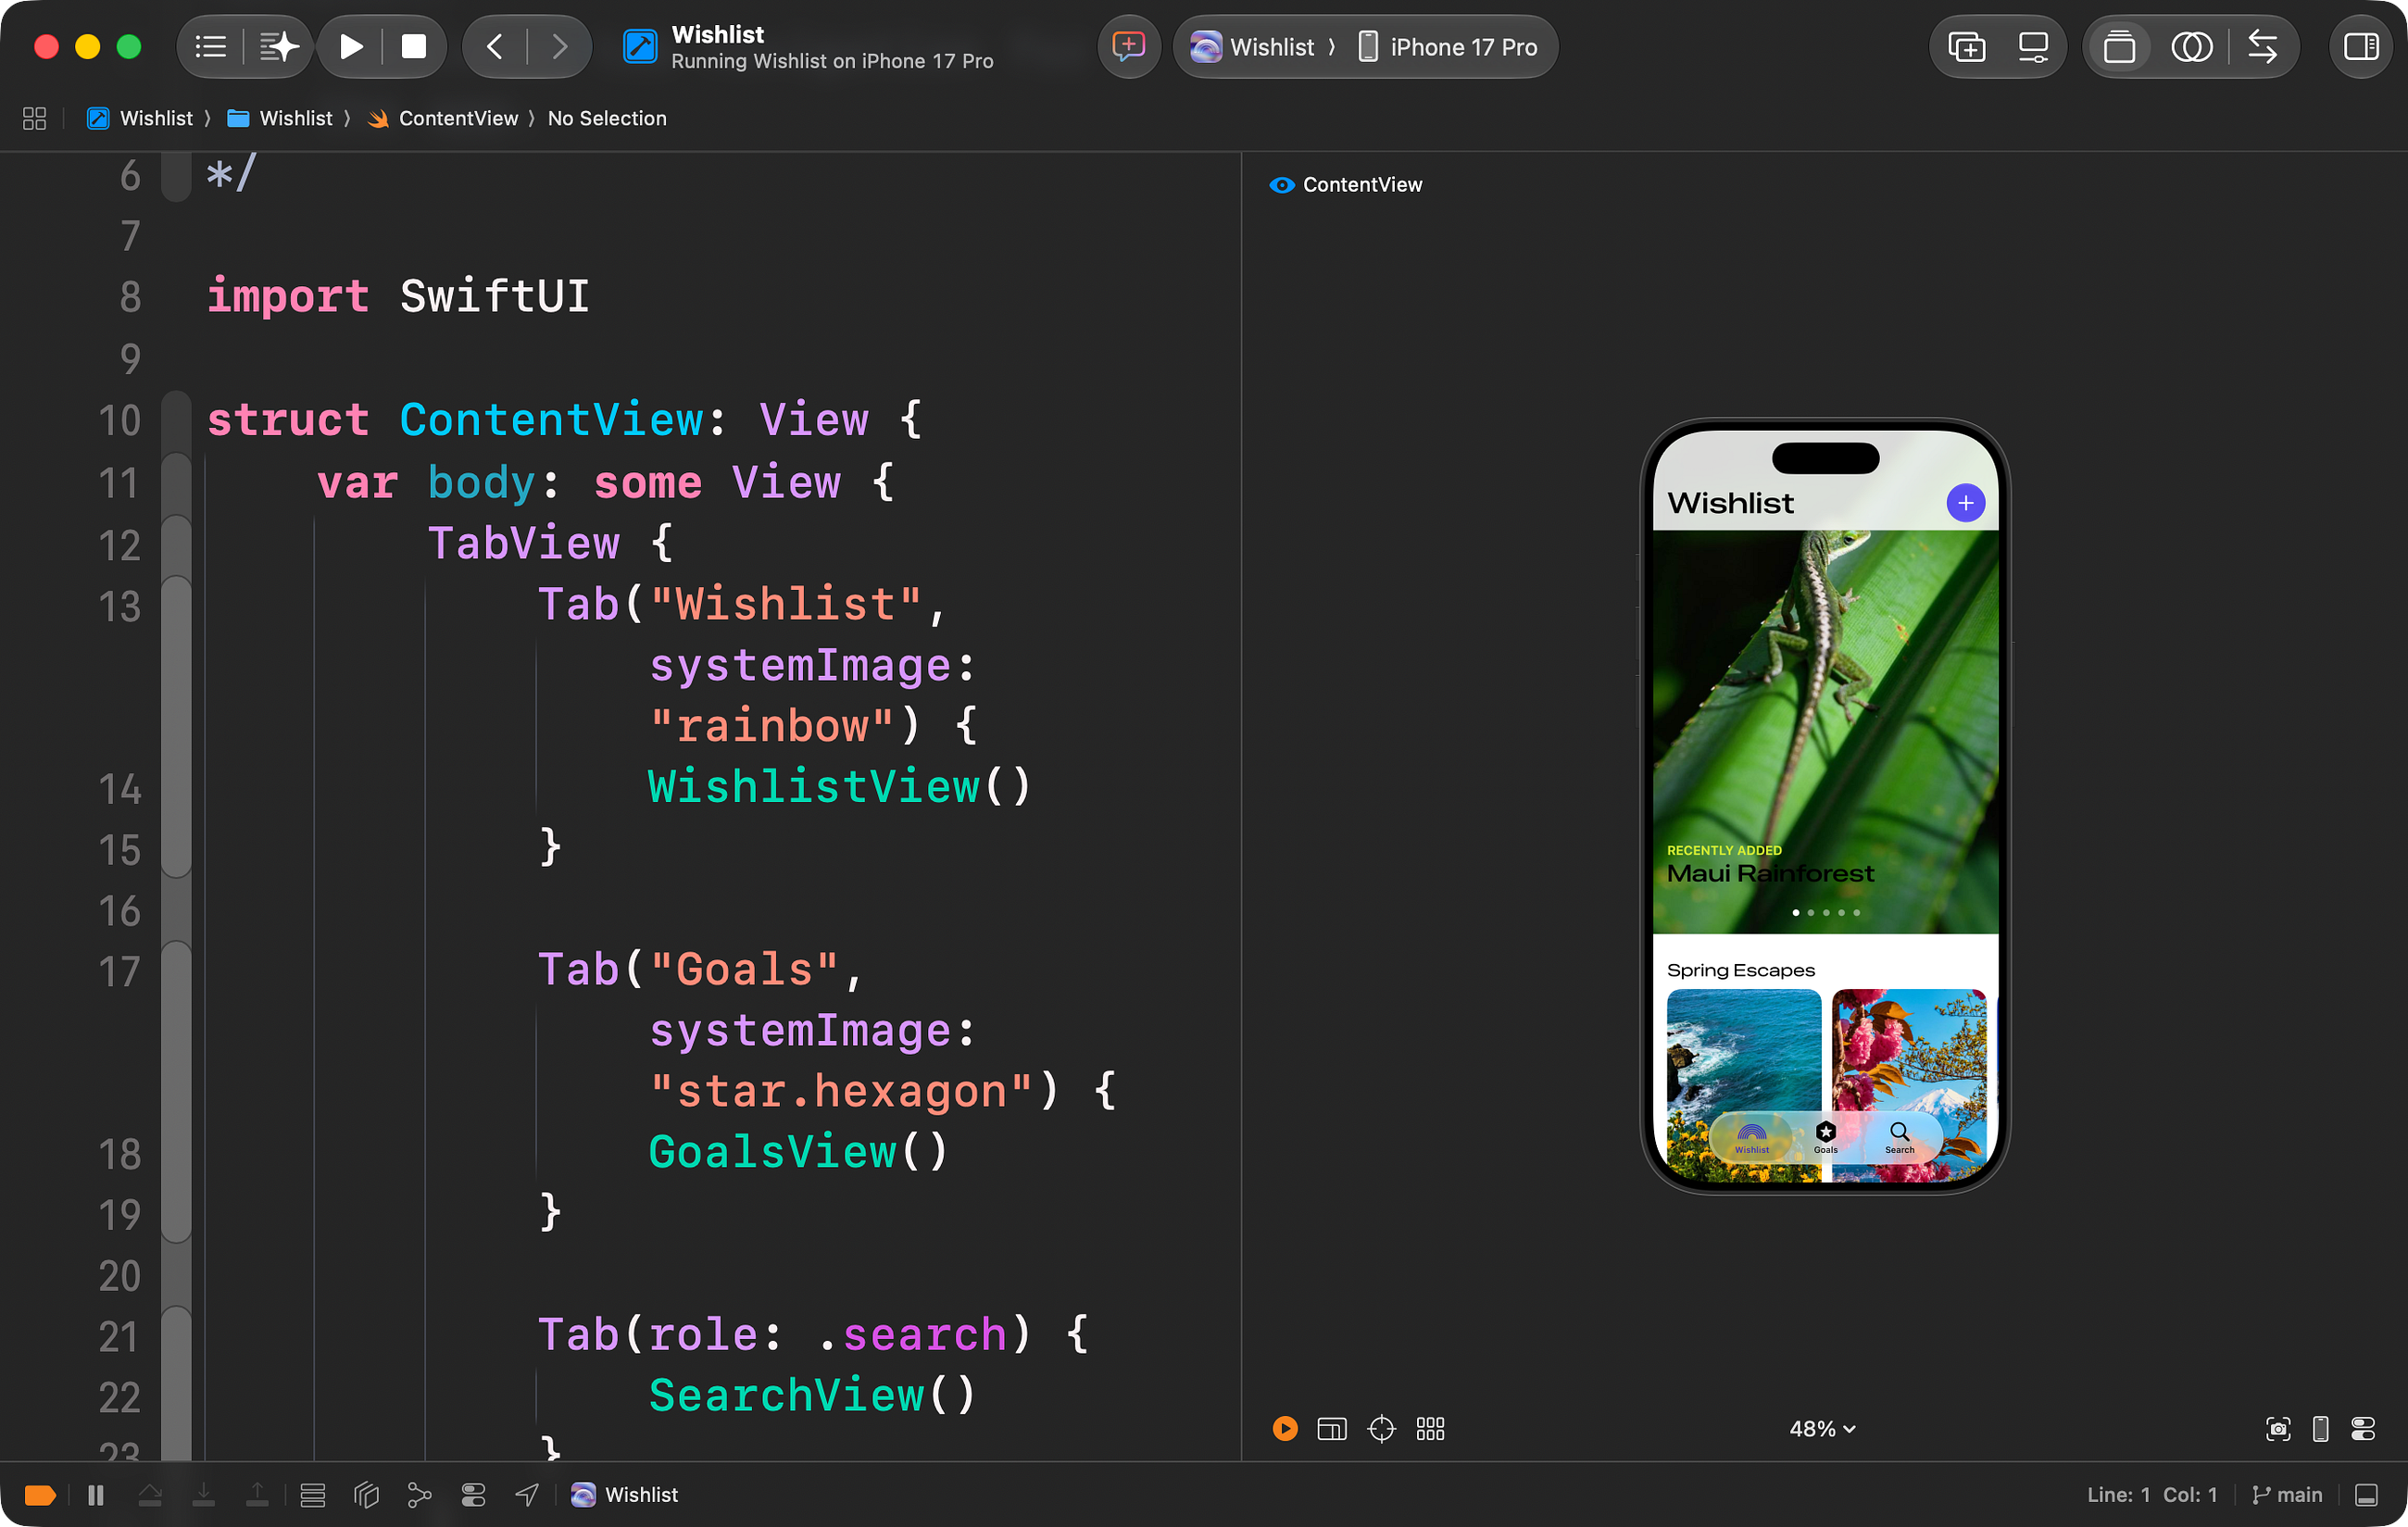The height and width of the screenshot is (1527, 2408).
Task: Open the Library plus-squares icon
Action: click(1966, 46)
